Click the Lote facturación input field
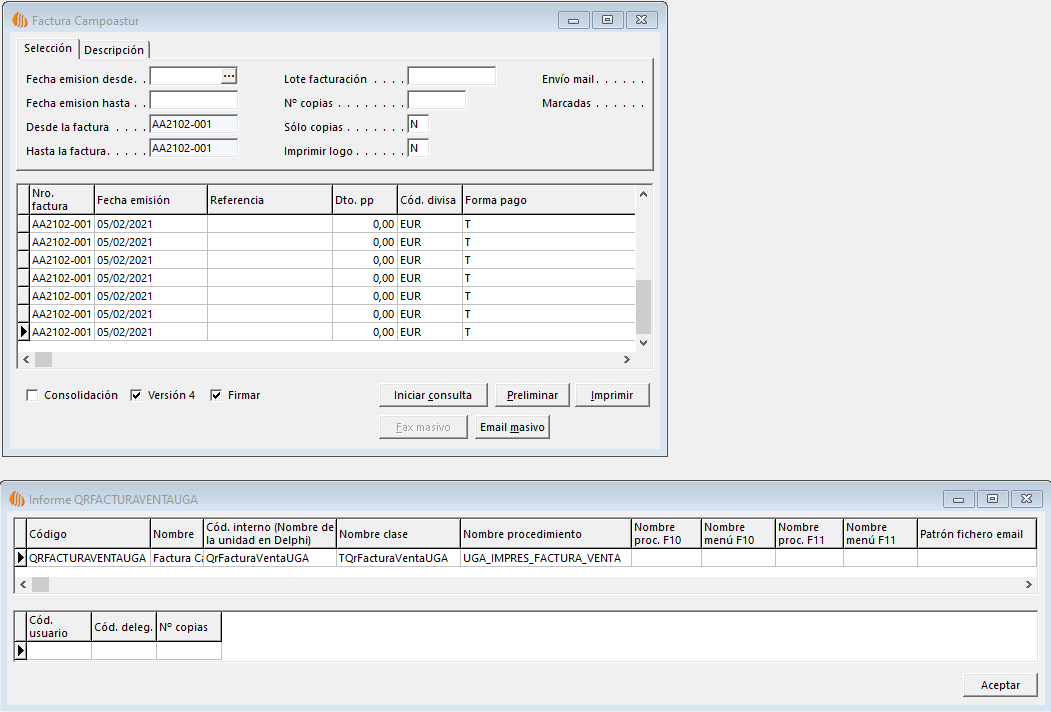Screen dimensions: 1051x712 [451, 76]
